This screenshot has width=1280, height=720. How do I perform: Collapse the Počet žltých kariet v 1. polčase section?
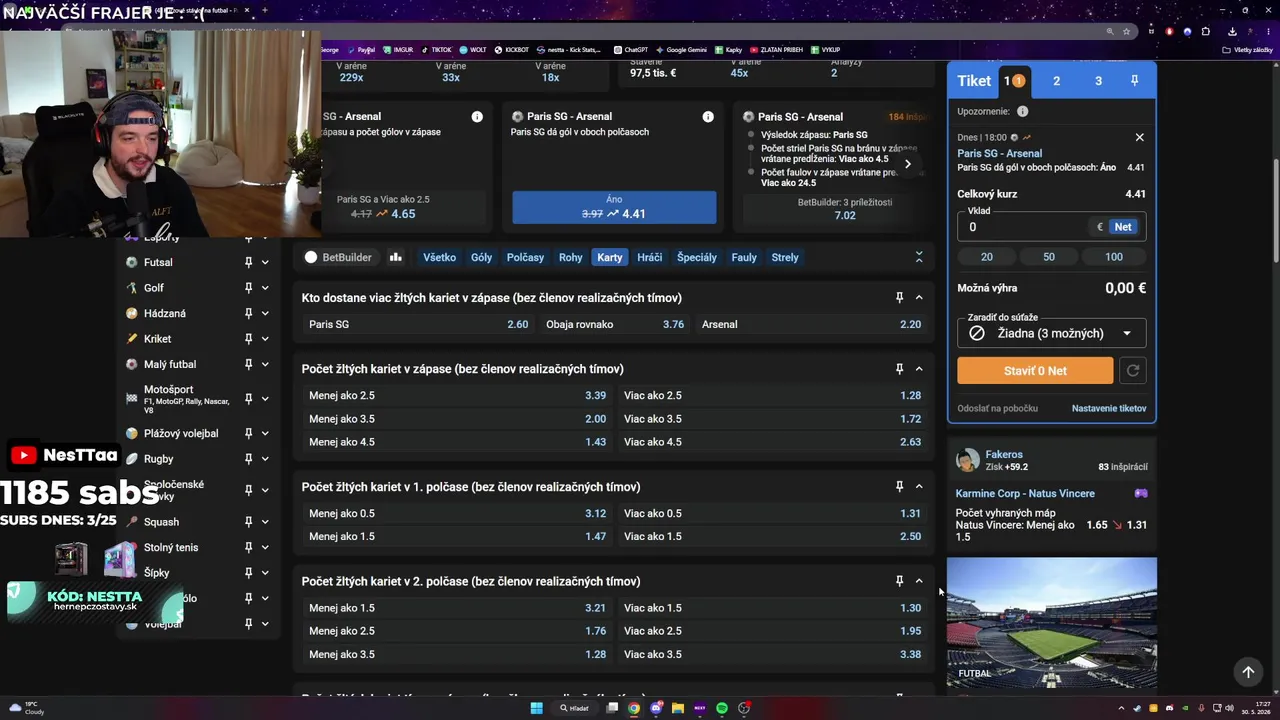pos(919,487)
